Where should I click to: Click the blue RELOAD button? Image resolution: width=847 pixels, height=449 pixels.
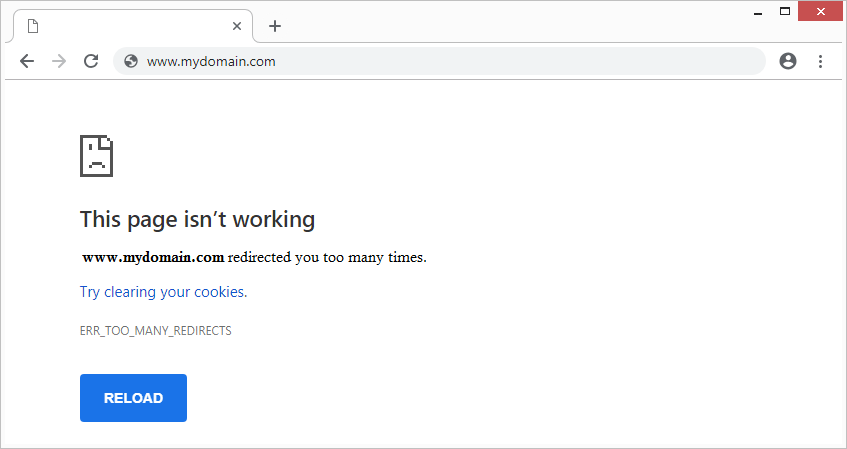click(133, 398)
